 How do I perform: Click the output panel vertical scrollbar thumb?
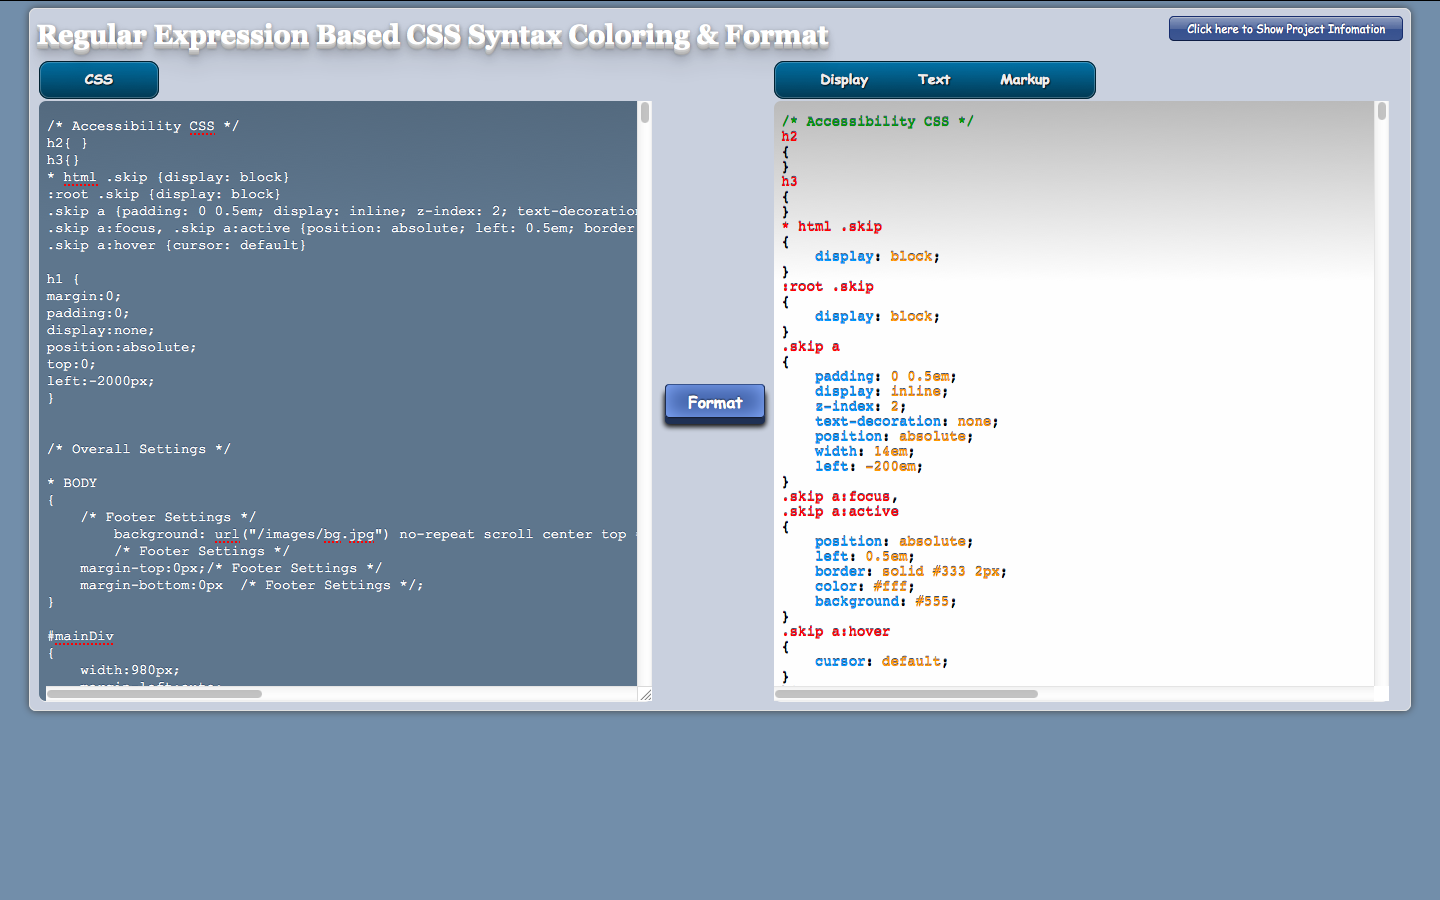1382,111
